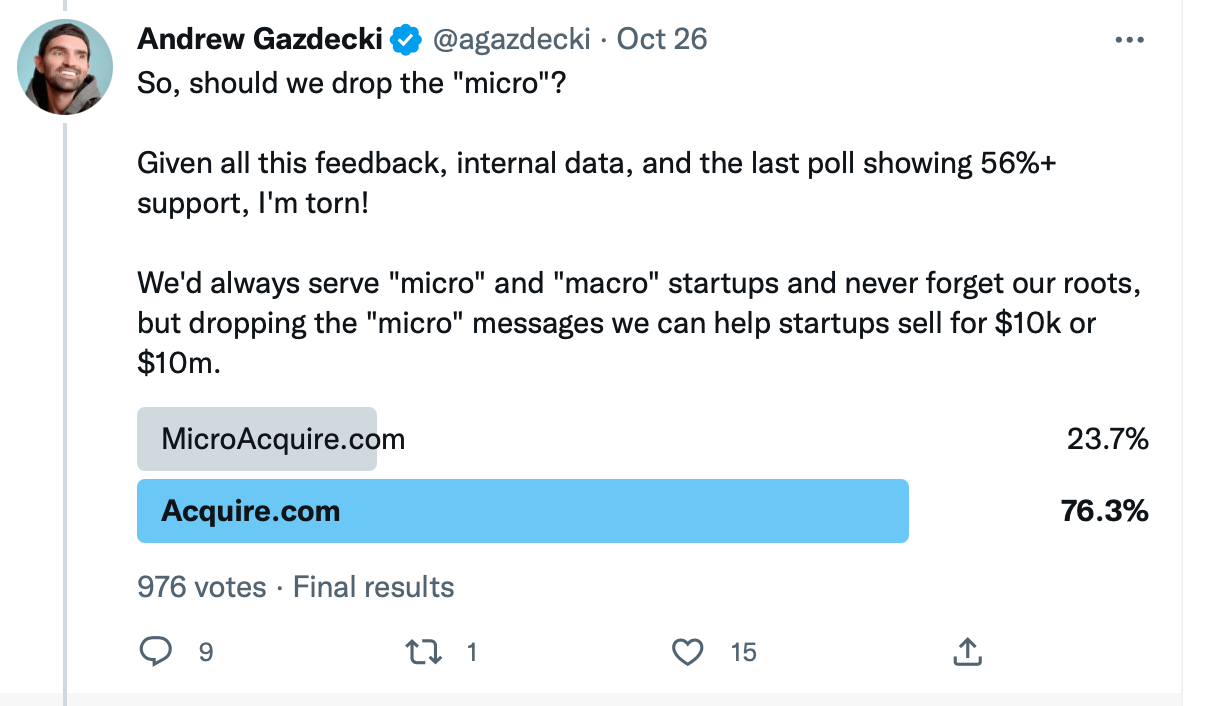Click the reply speech bubble icon
This screenshot has height=706, width=1210.
pos(154,652)
